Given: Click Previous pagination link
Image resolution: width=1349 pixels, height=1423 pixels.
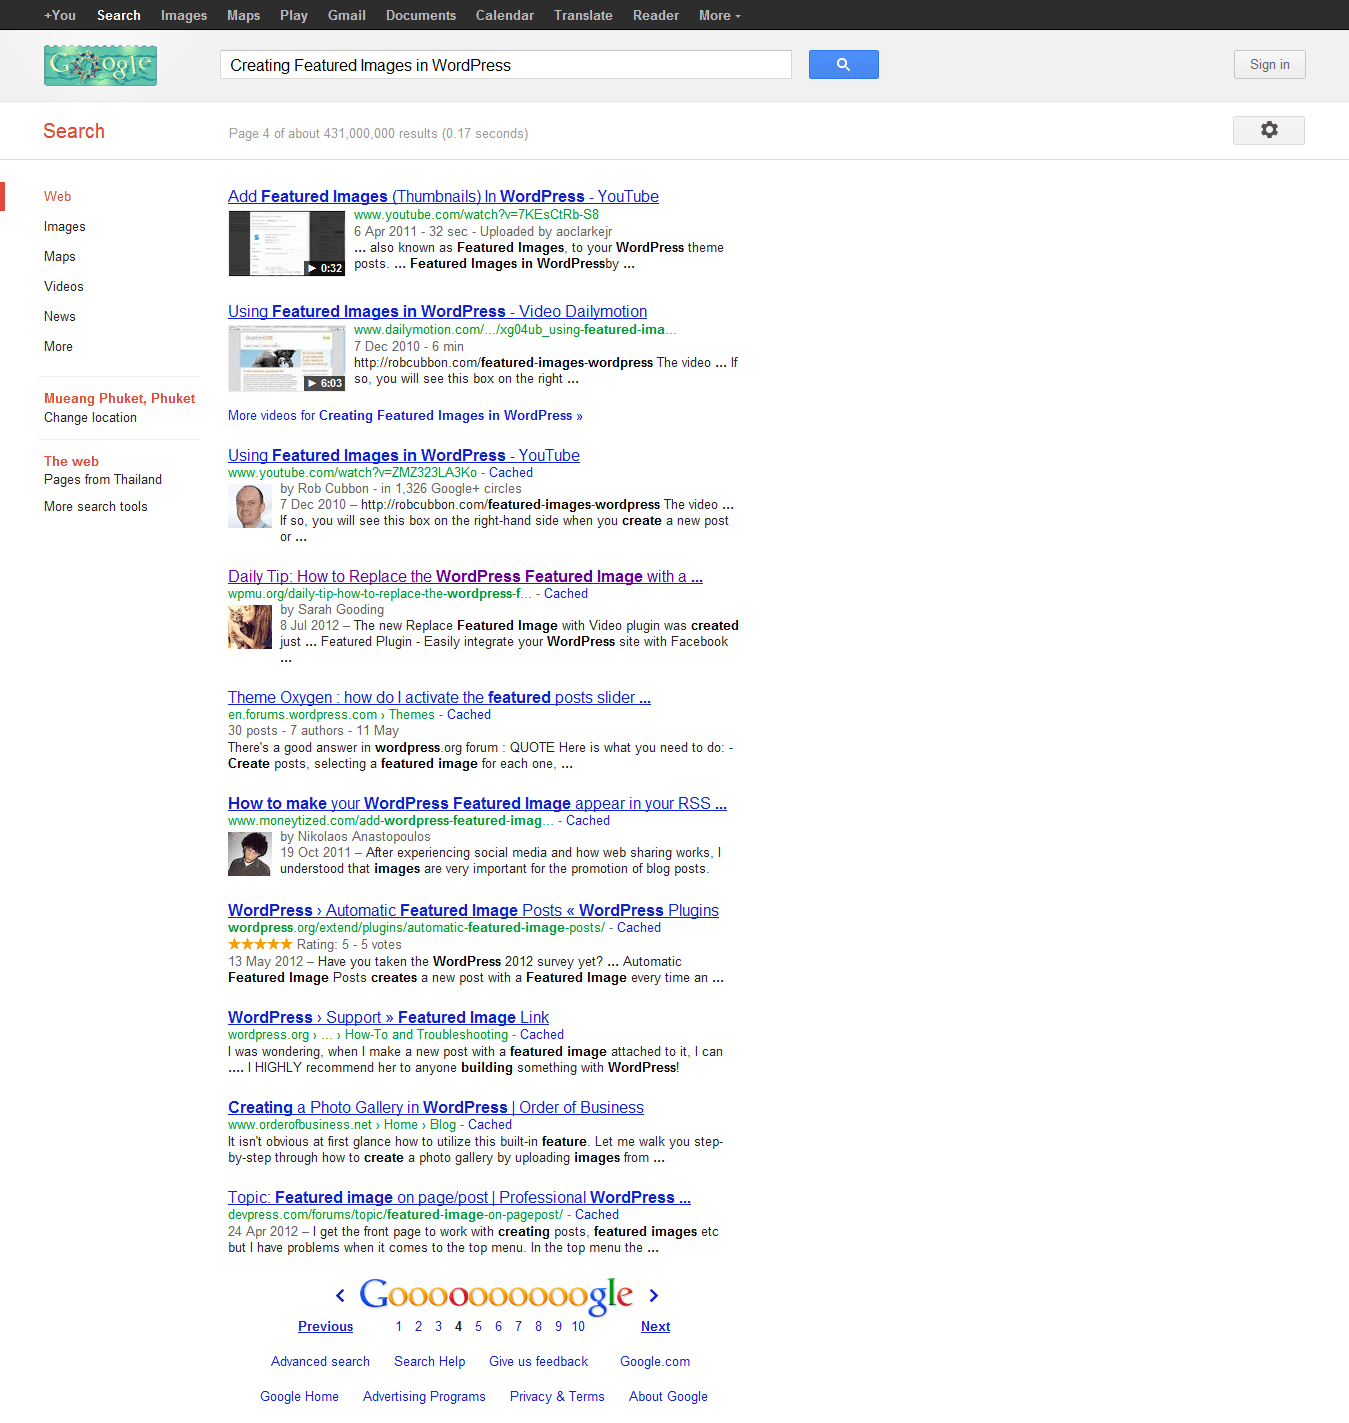Looking at the screenshot, I should [x=326, y=1326].
